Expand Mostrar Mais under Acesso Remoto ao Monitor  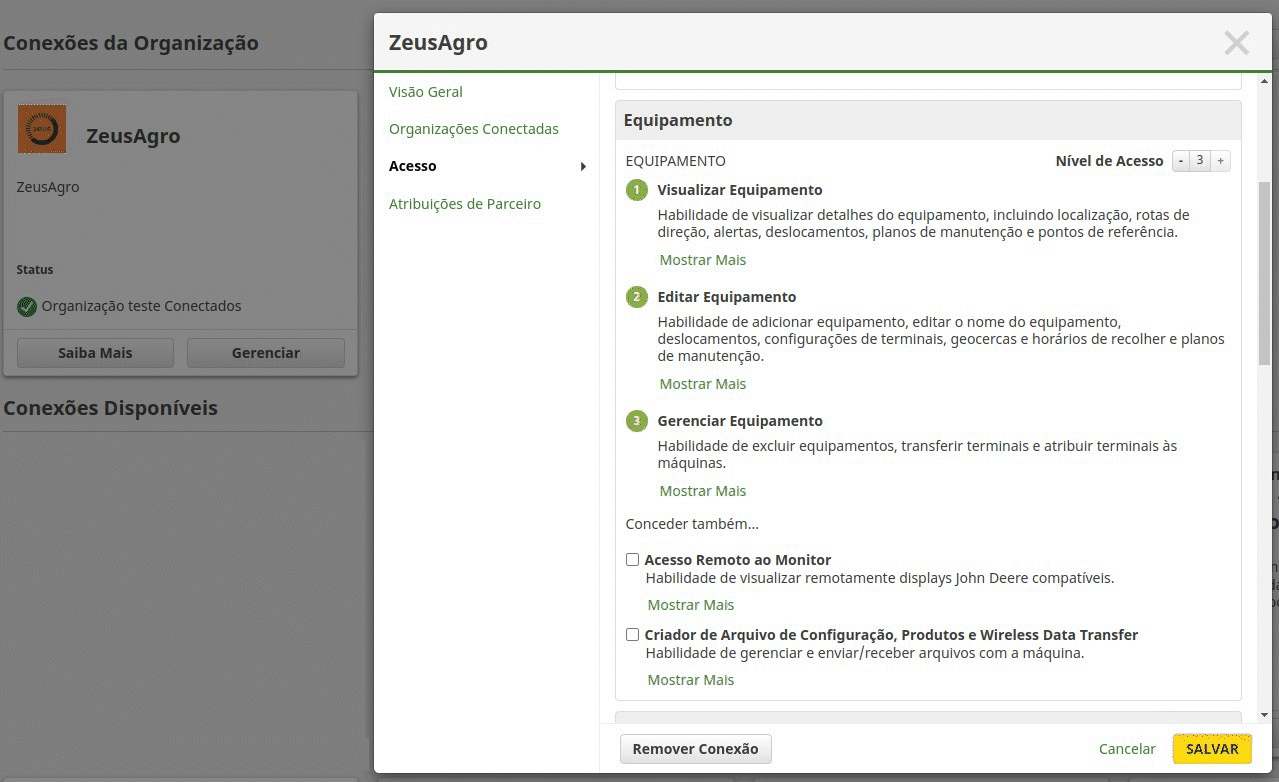pyautogui.click(x=691, y=605)
